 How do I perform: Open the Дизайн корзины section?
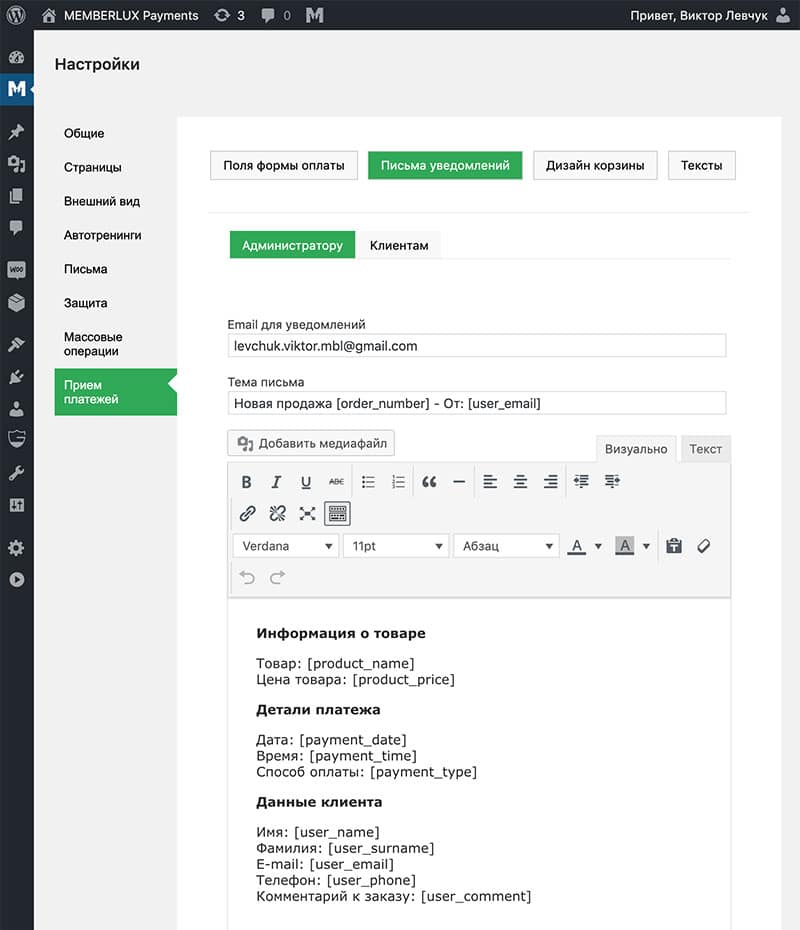tap(595, 165)
